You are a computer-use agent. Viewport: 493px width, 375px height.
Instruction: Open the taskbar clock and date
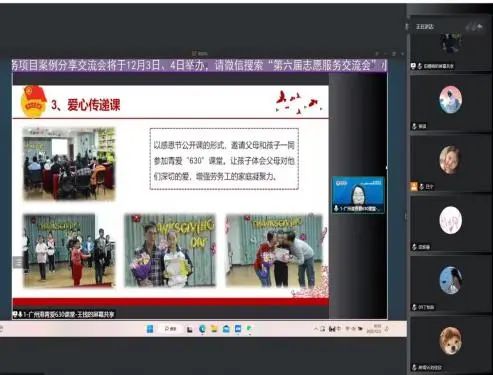(x=373, y=329)
